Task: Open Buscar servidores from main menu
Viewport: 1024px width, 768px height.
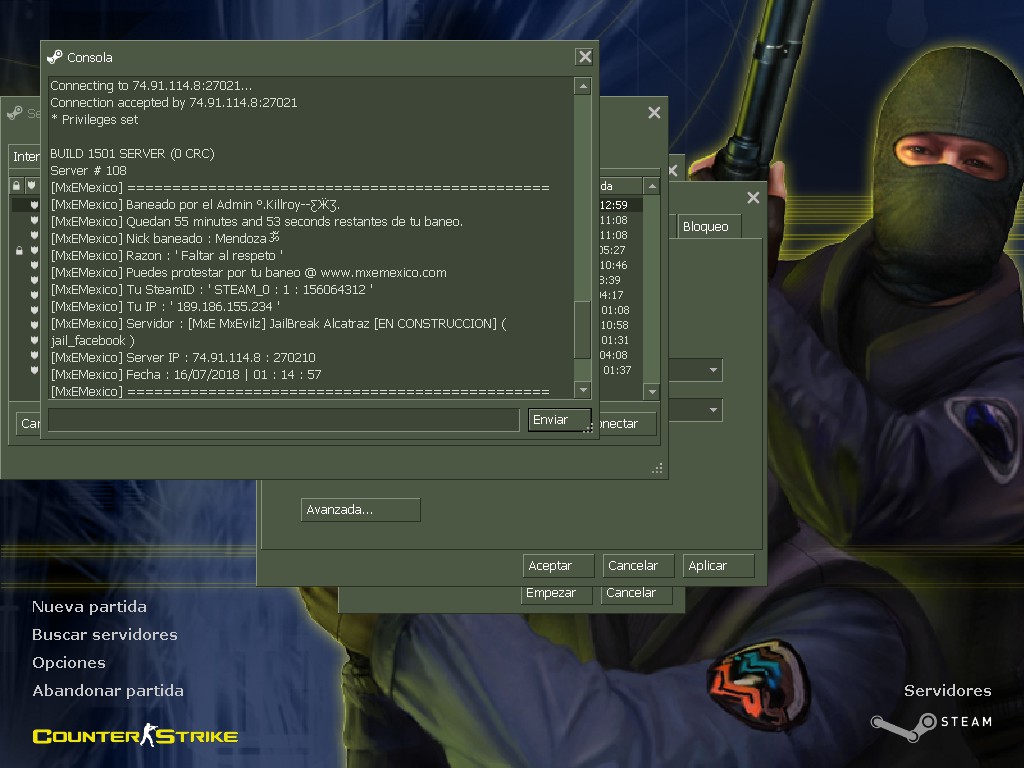Action: tap(104, 635)
